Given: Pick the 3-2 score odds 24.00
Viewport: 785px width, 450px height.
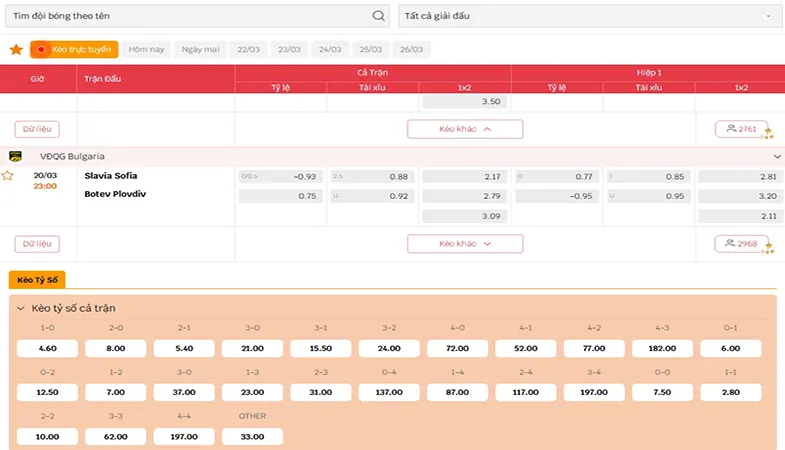Looking at the screenshot, I should 389,348.
